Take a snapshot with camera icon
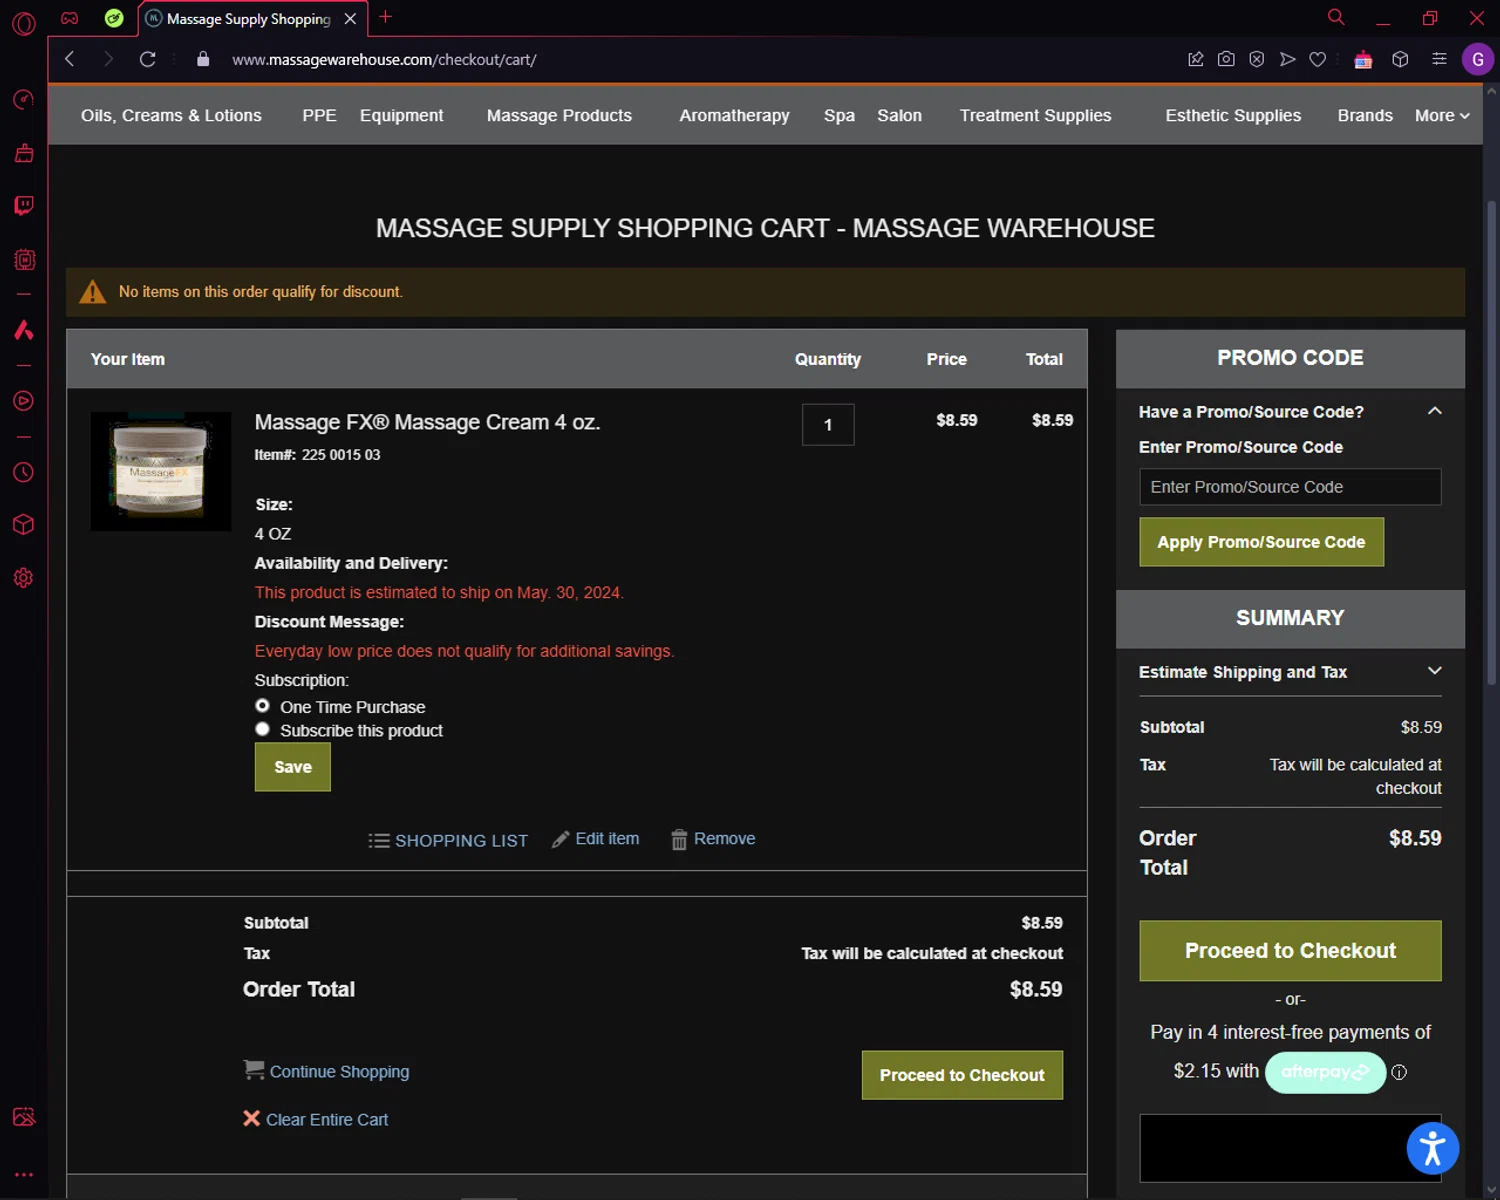Screen dimensions: 1500x1200 click(1226, 59)
